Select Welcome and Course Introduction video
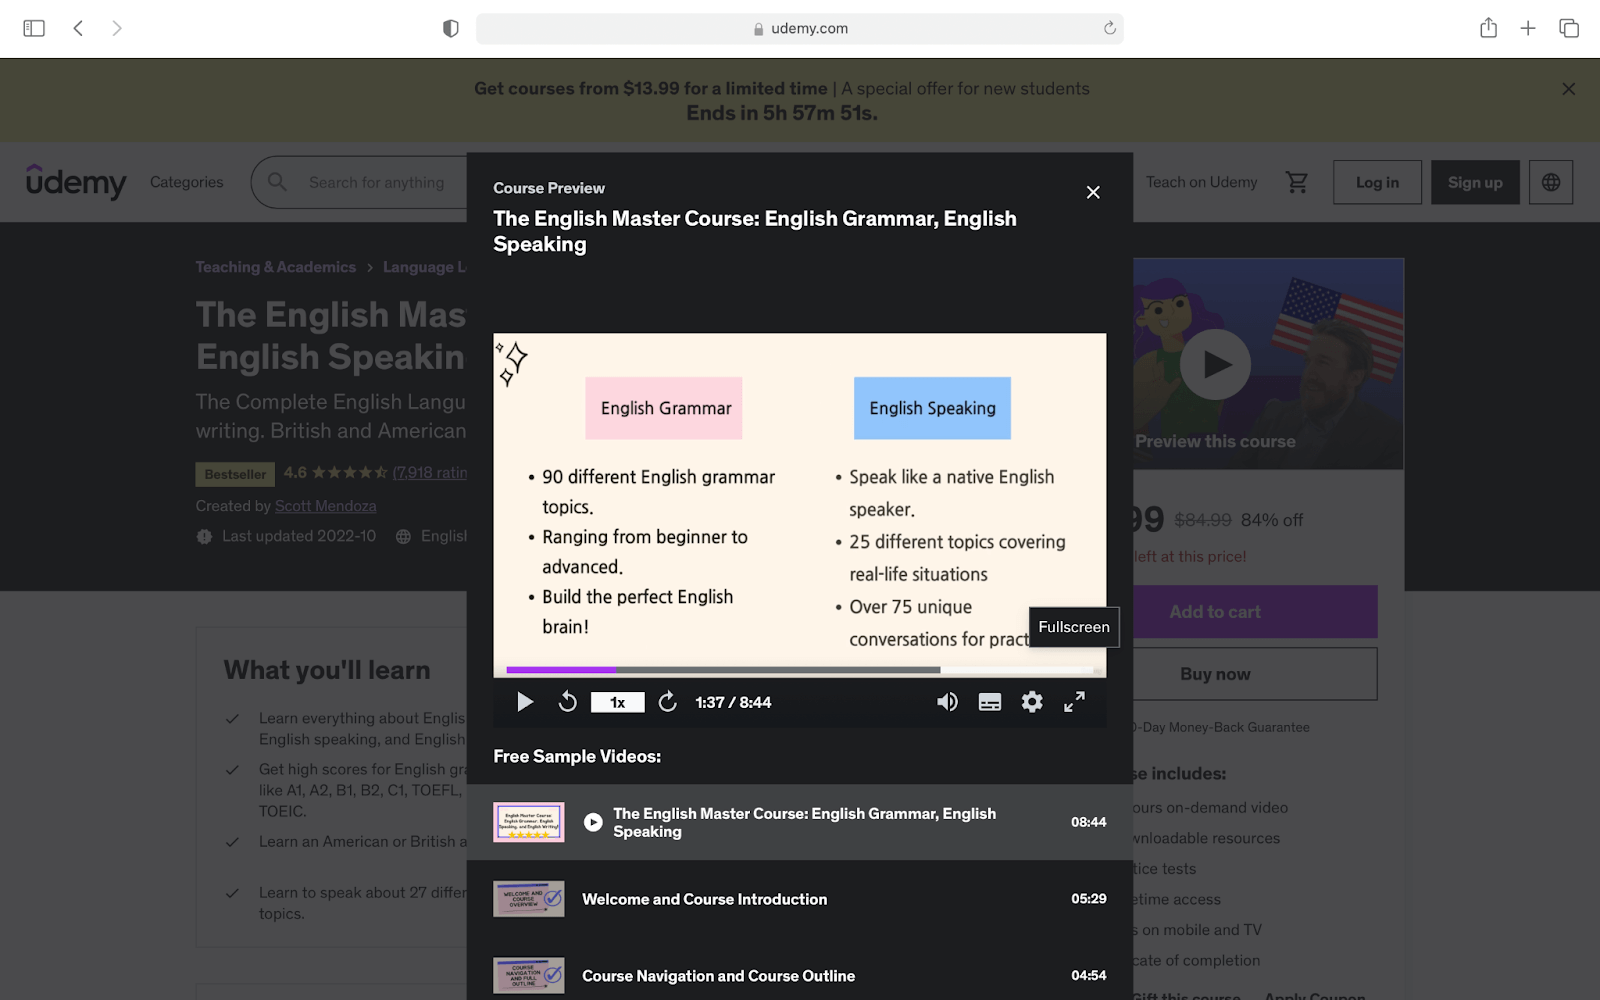This screenshot has width=1600, height=1000. click(x=704, y=899)
